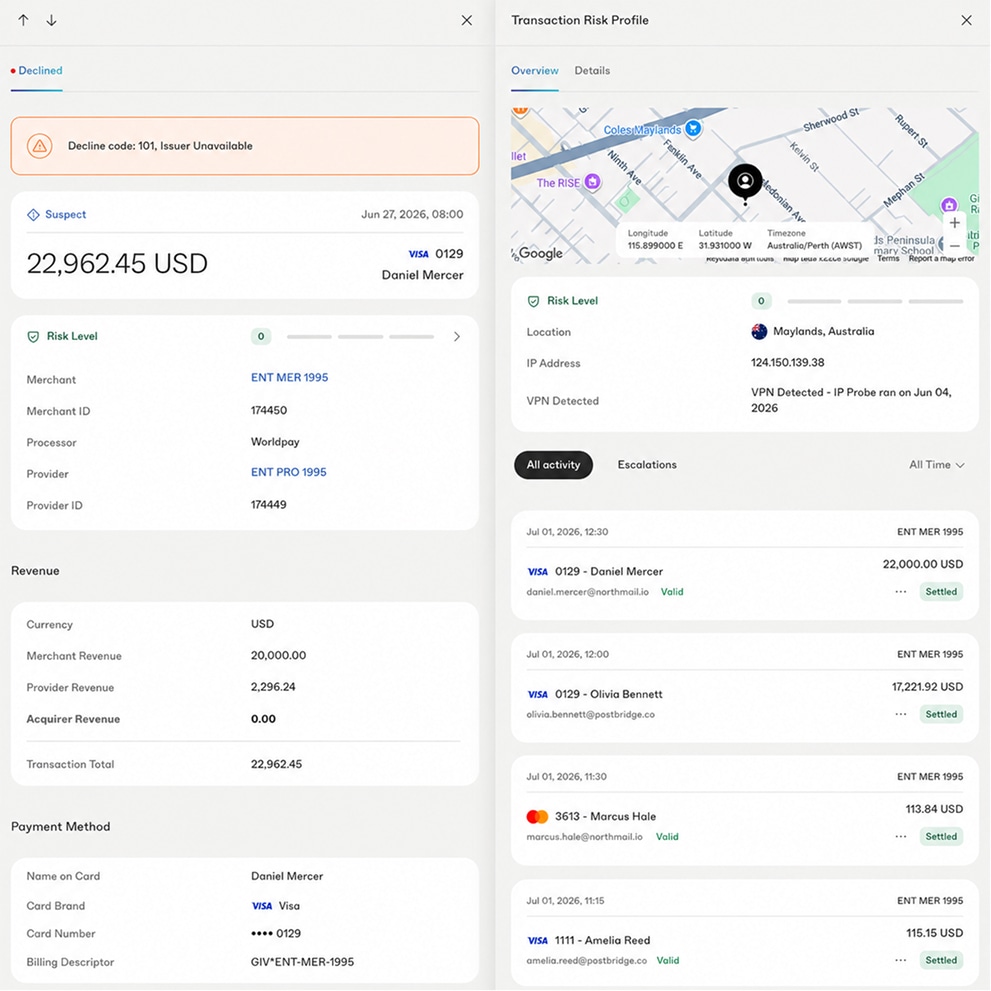Switch to the Details tab

[592, 71]
